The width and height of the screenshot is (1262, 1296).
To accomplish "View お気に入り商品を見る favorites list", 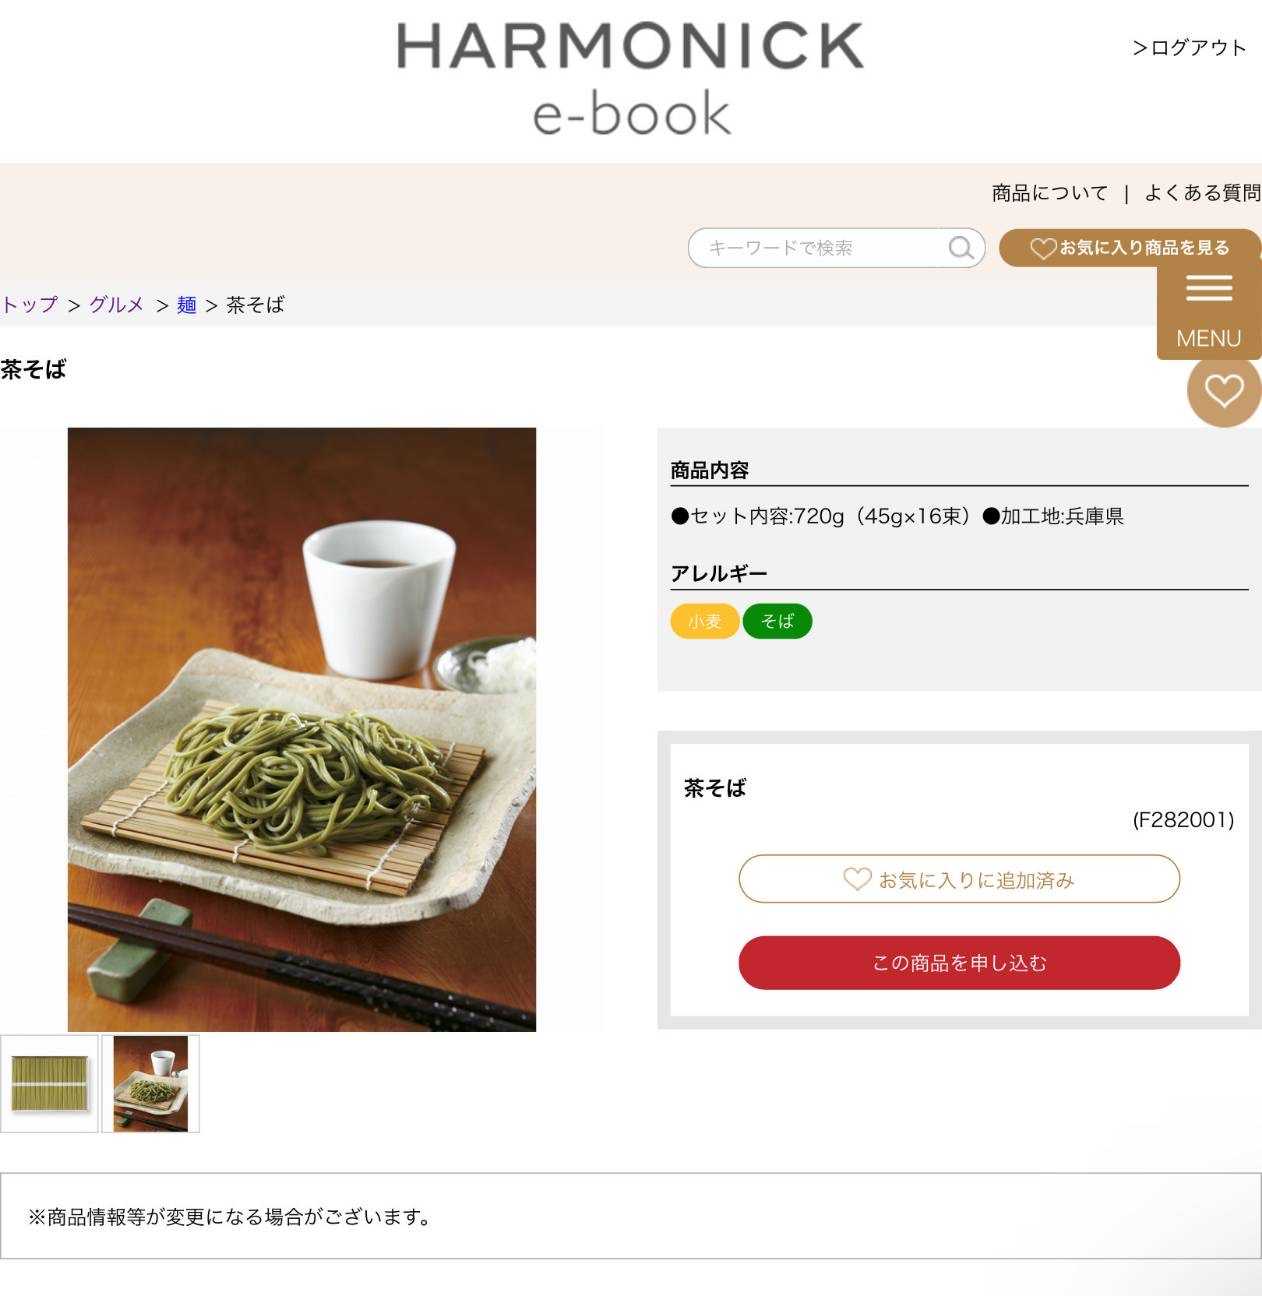I will (1130, 248).
